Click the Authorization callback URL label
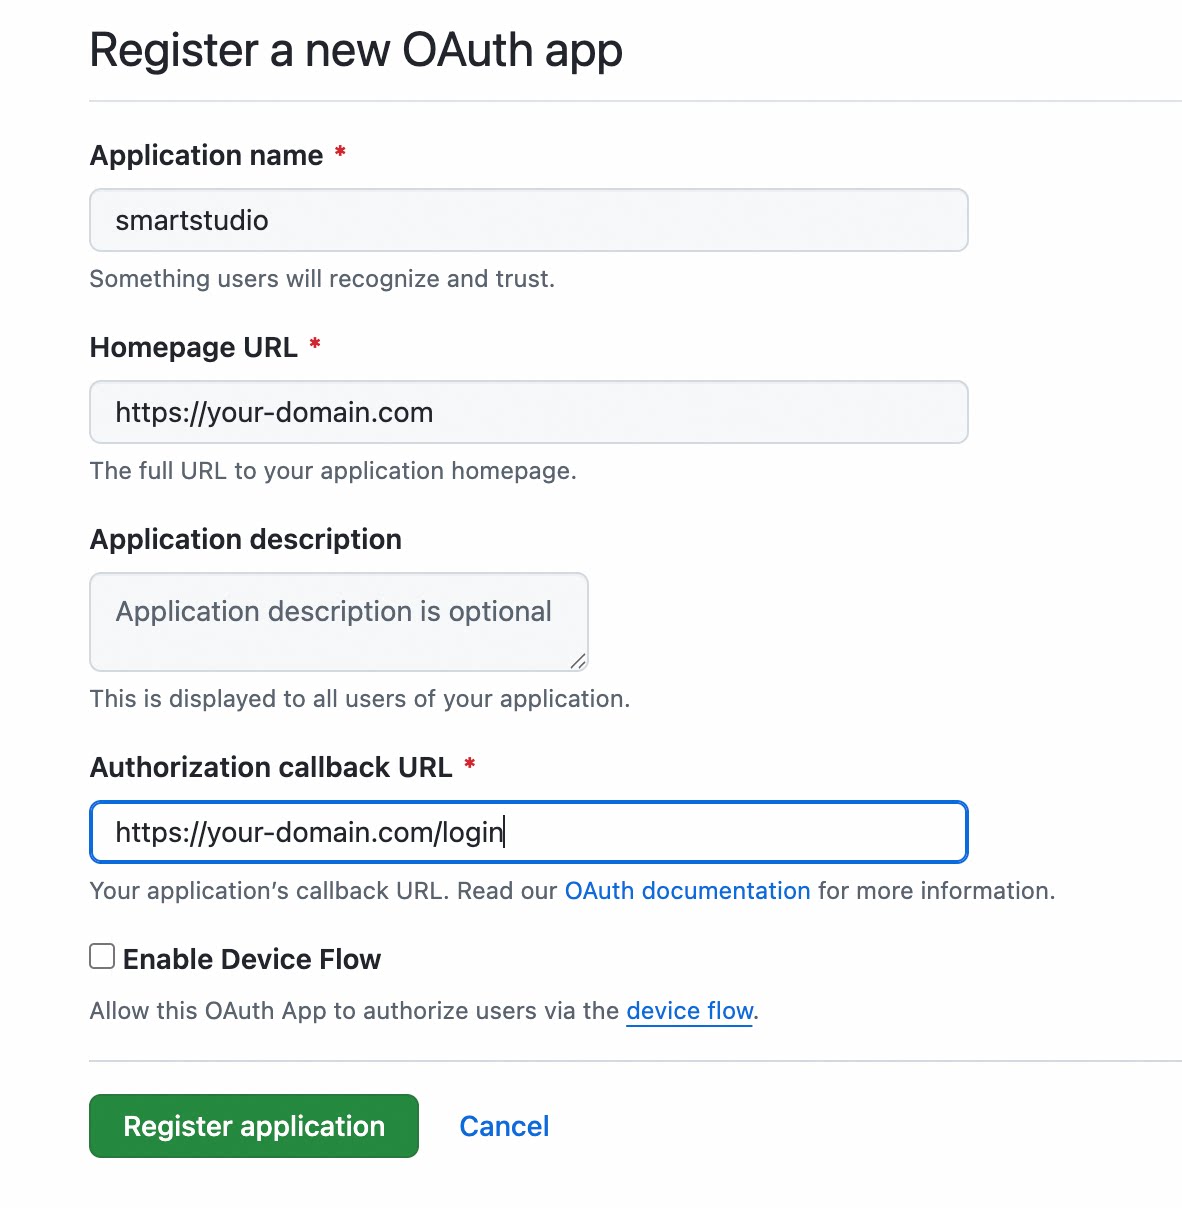The width and height of the screenshot is (1182, 1208). coord(271,767)
